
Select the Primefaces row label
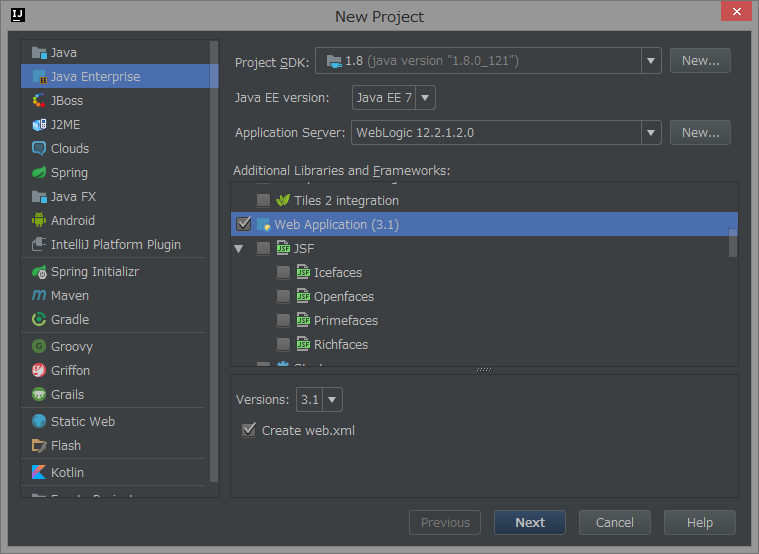click(x=346, y=320)
